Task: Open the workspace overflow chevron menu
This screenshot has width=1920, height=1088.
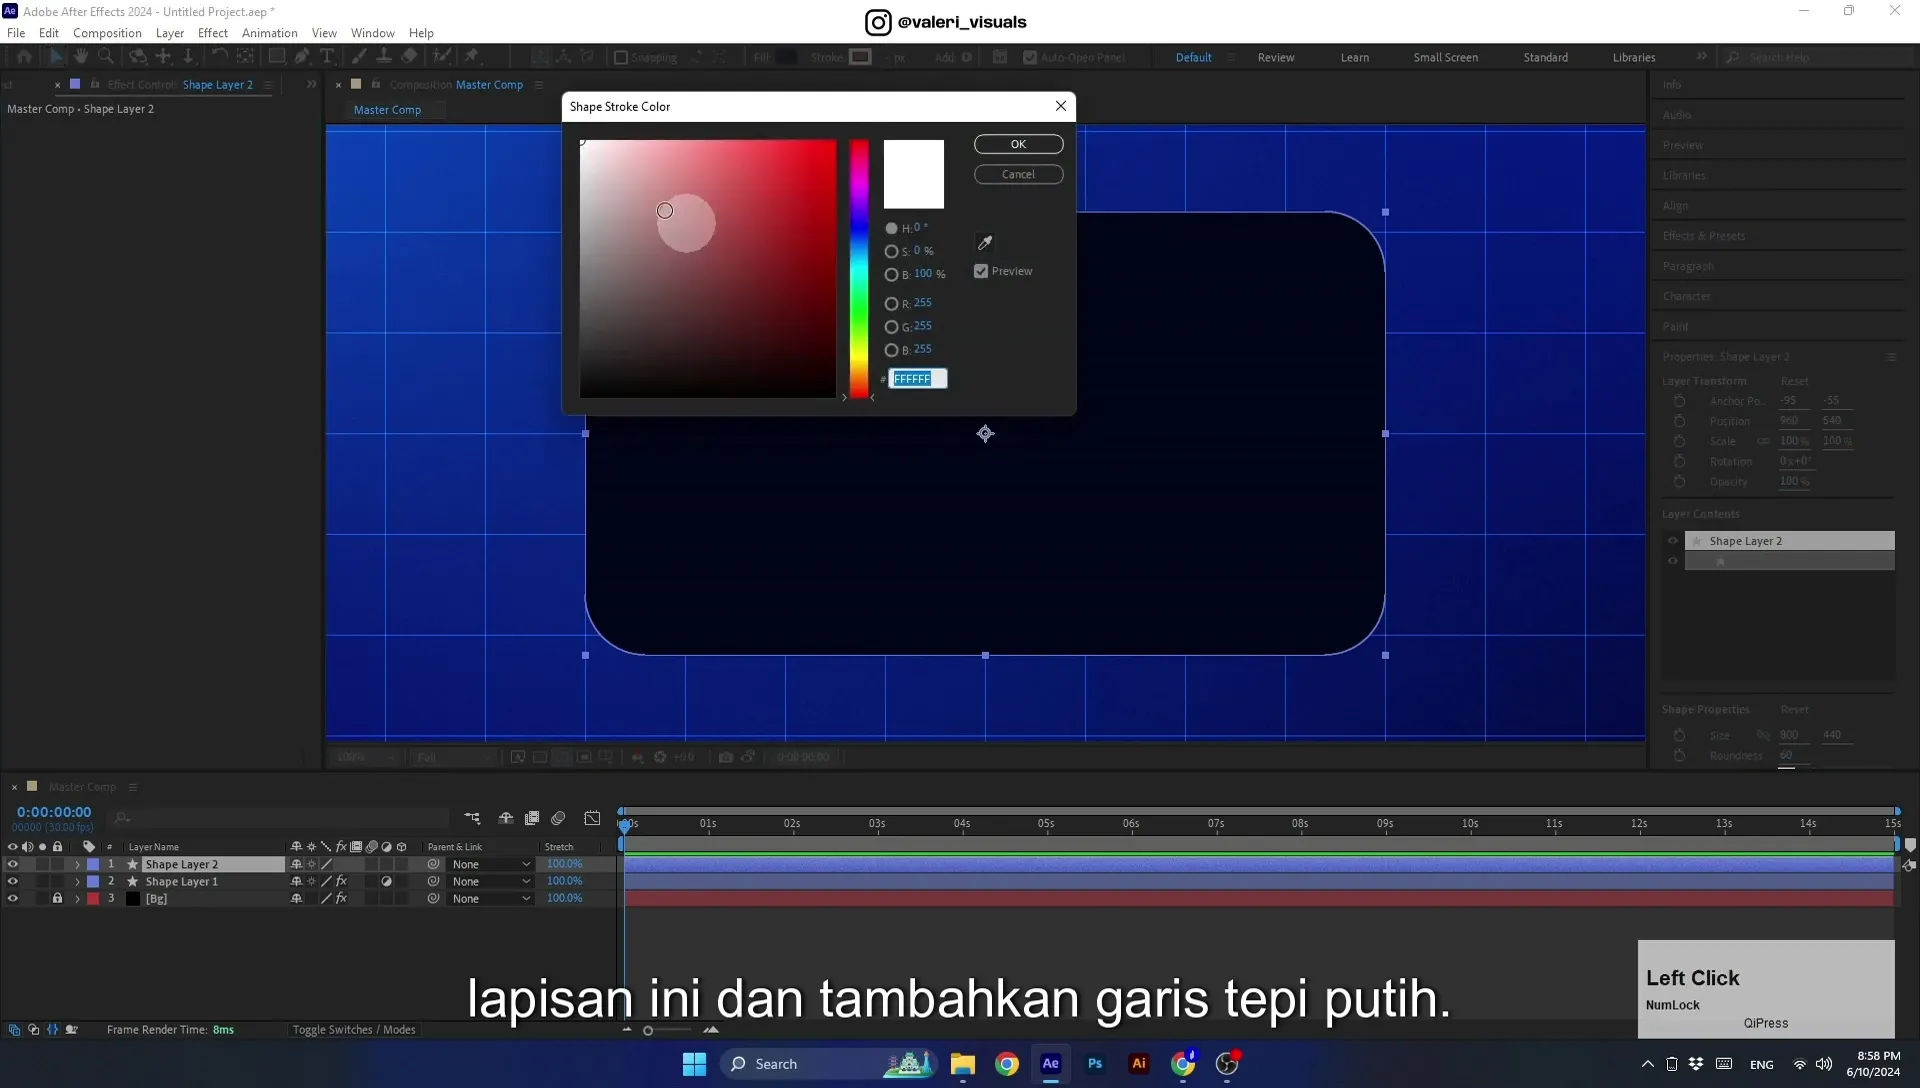Action: 1702,57
